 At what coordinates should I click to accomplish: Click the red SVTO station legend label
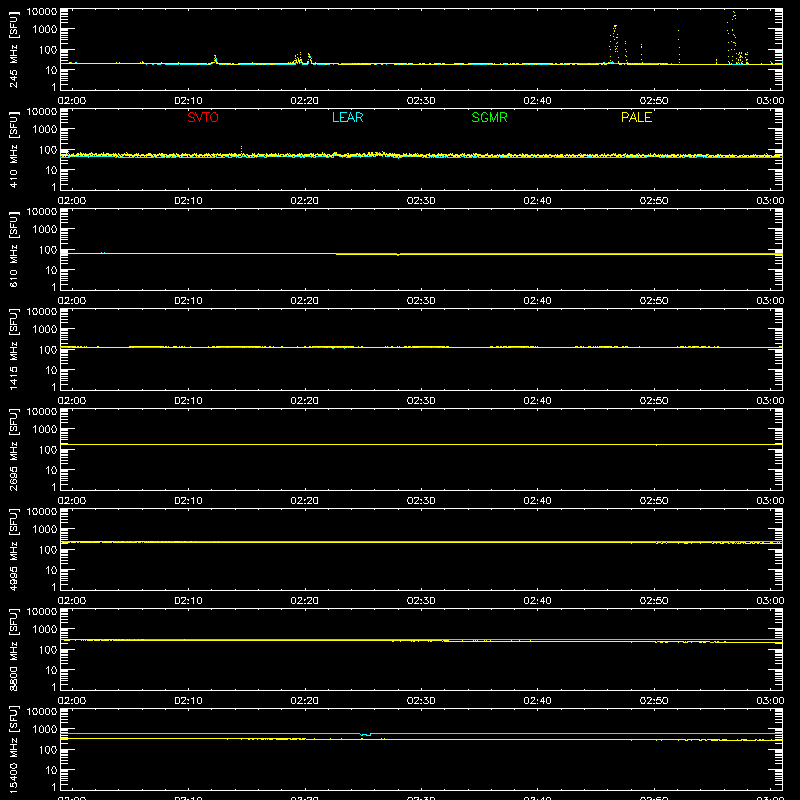(x=203, y=117)
